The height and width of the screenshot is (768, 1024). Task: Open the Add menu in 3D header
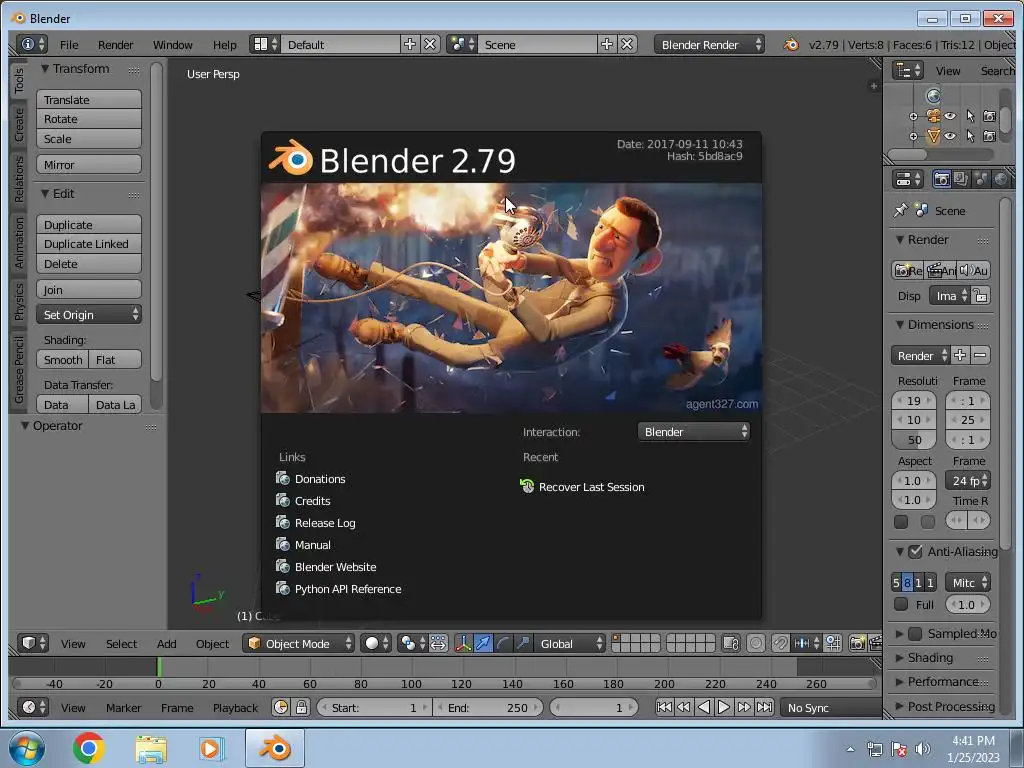167,643
